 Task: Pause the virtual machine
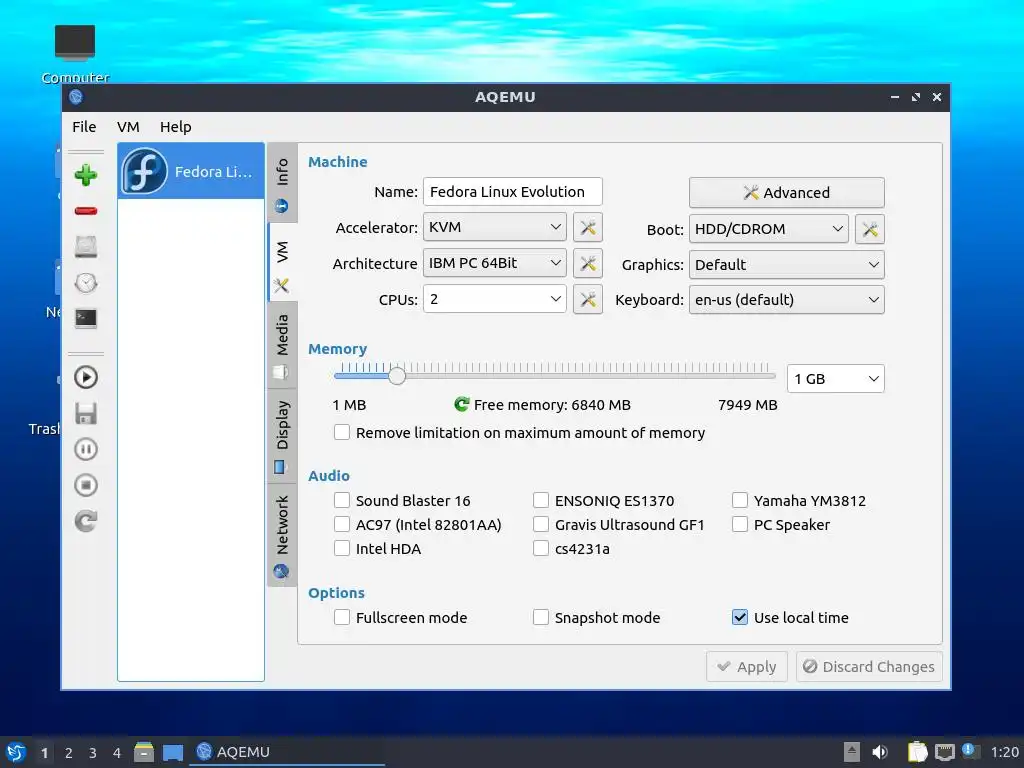86,449
